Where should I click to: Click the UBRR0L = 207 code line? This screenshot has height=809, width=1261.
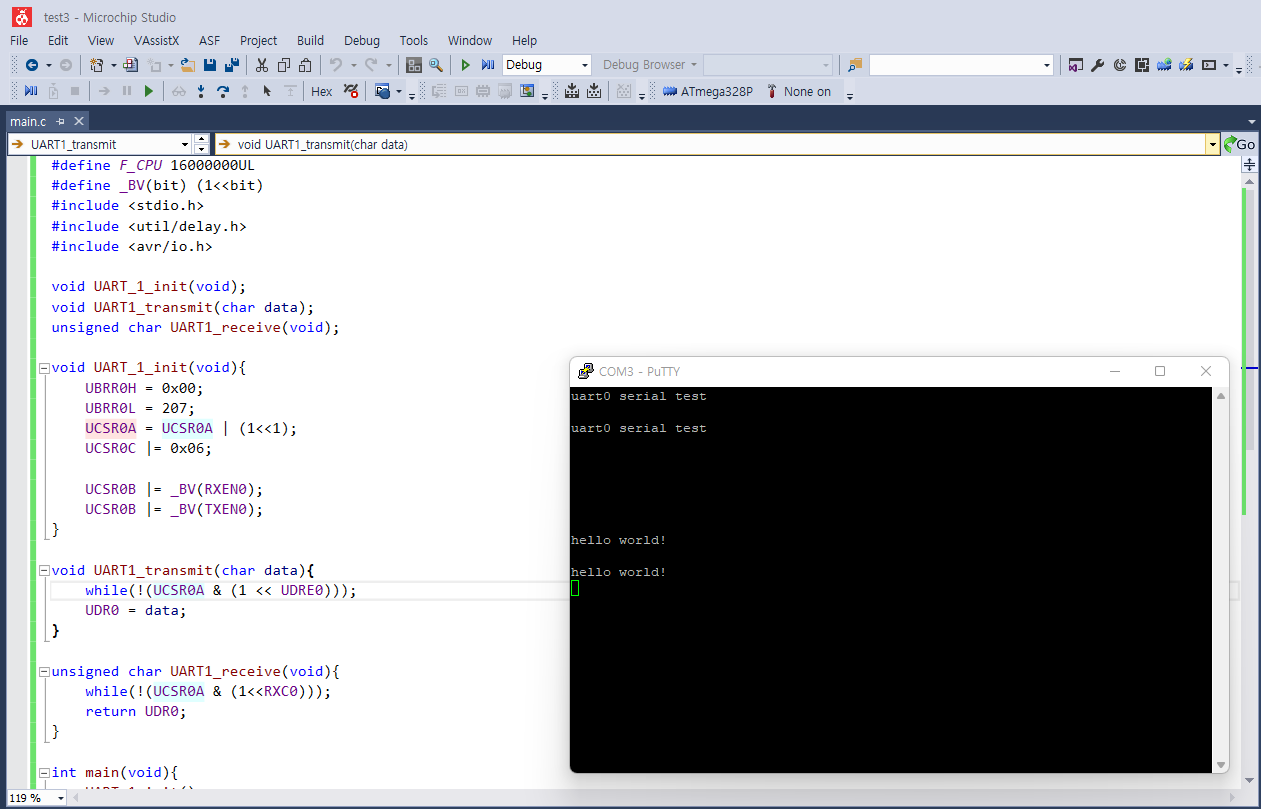(140, 408)
